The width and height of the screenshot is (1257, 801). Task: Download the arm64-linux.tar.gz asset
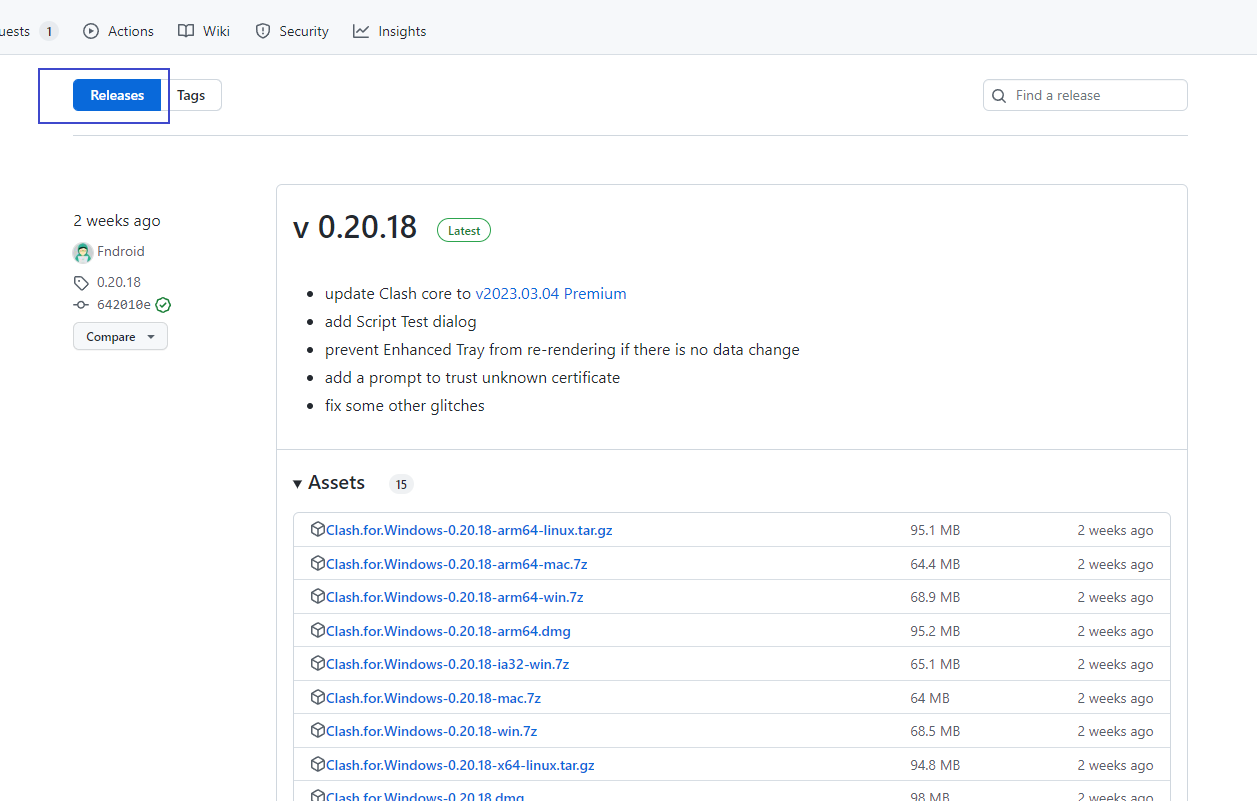click(x=469, y=530)
